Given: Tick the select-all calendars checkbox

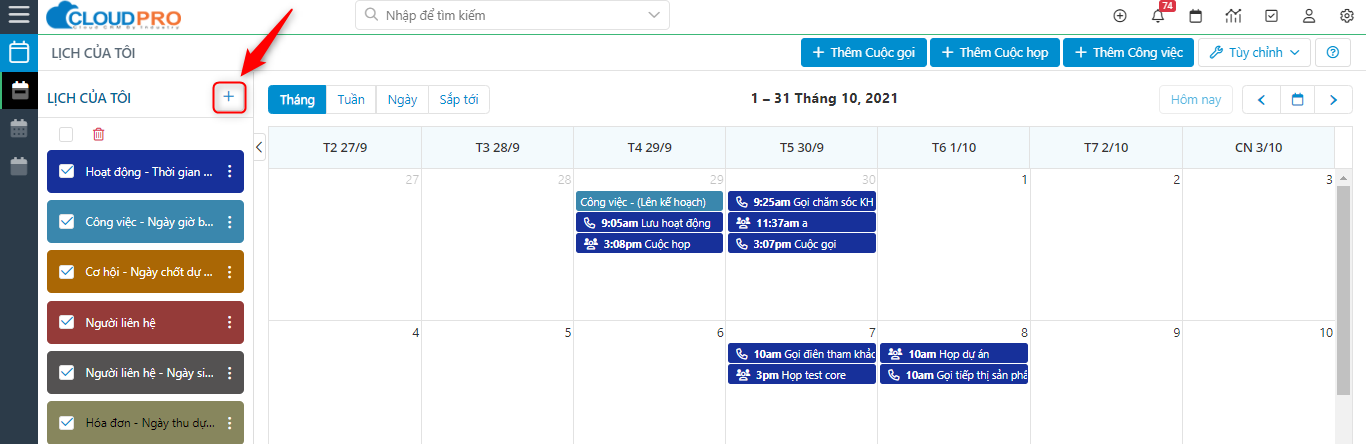Looking at the screenshot, I should click(66, 134).
